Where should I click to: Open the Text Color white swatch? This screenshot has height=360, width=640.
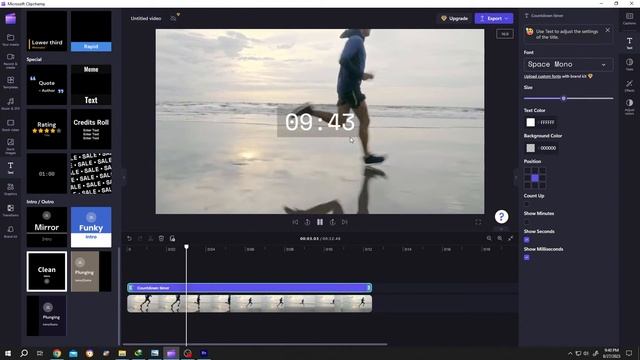click(530, 122)
